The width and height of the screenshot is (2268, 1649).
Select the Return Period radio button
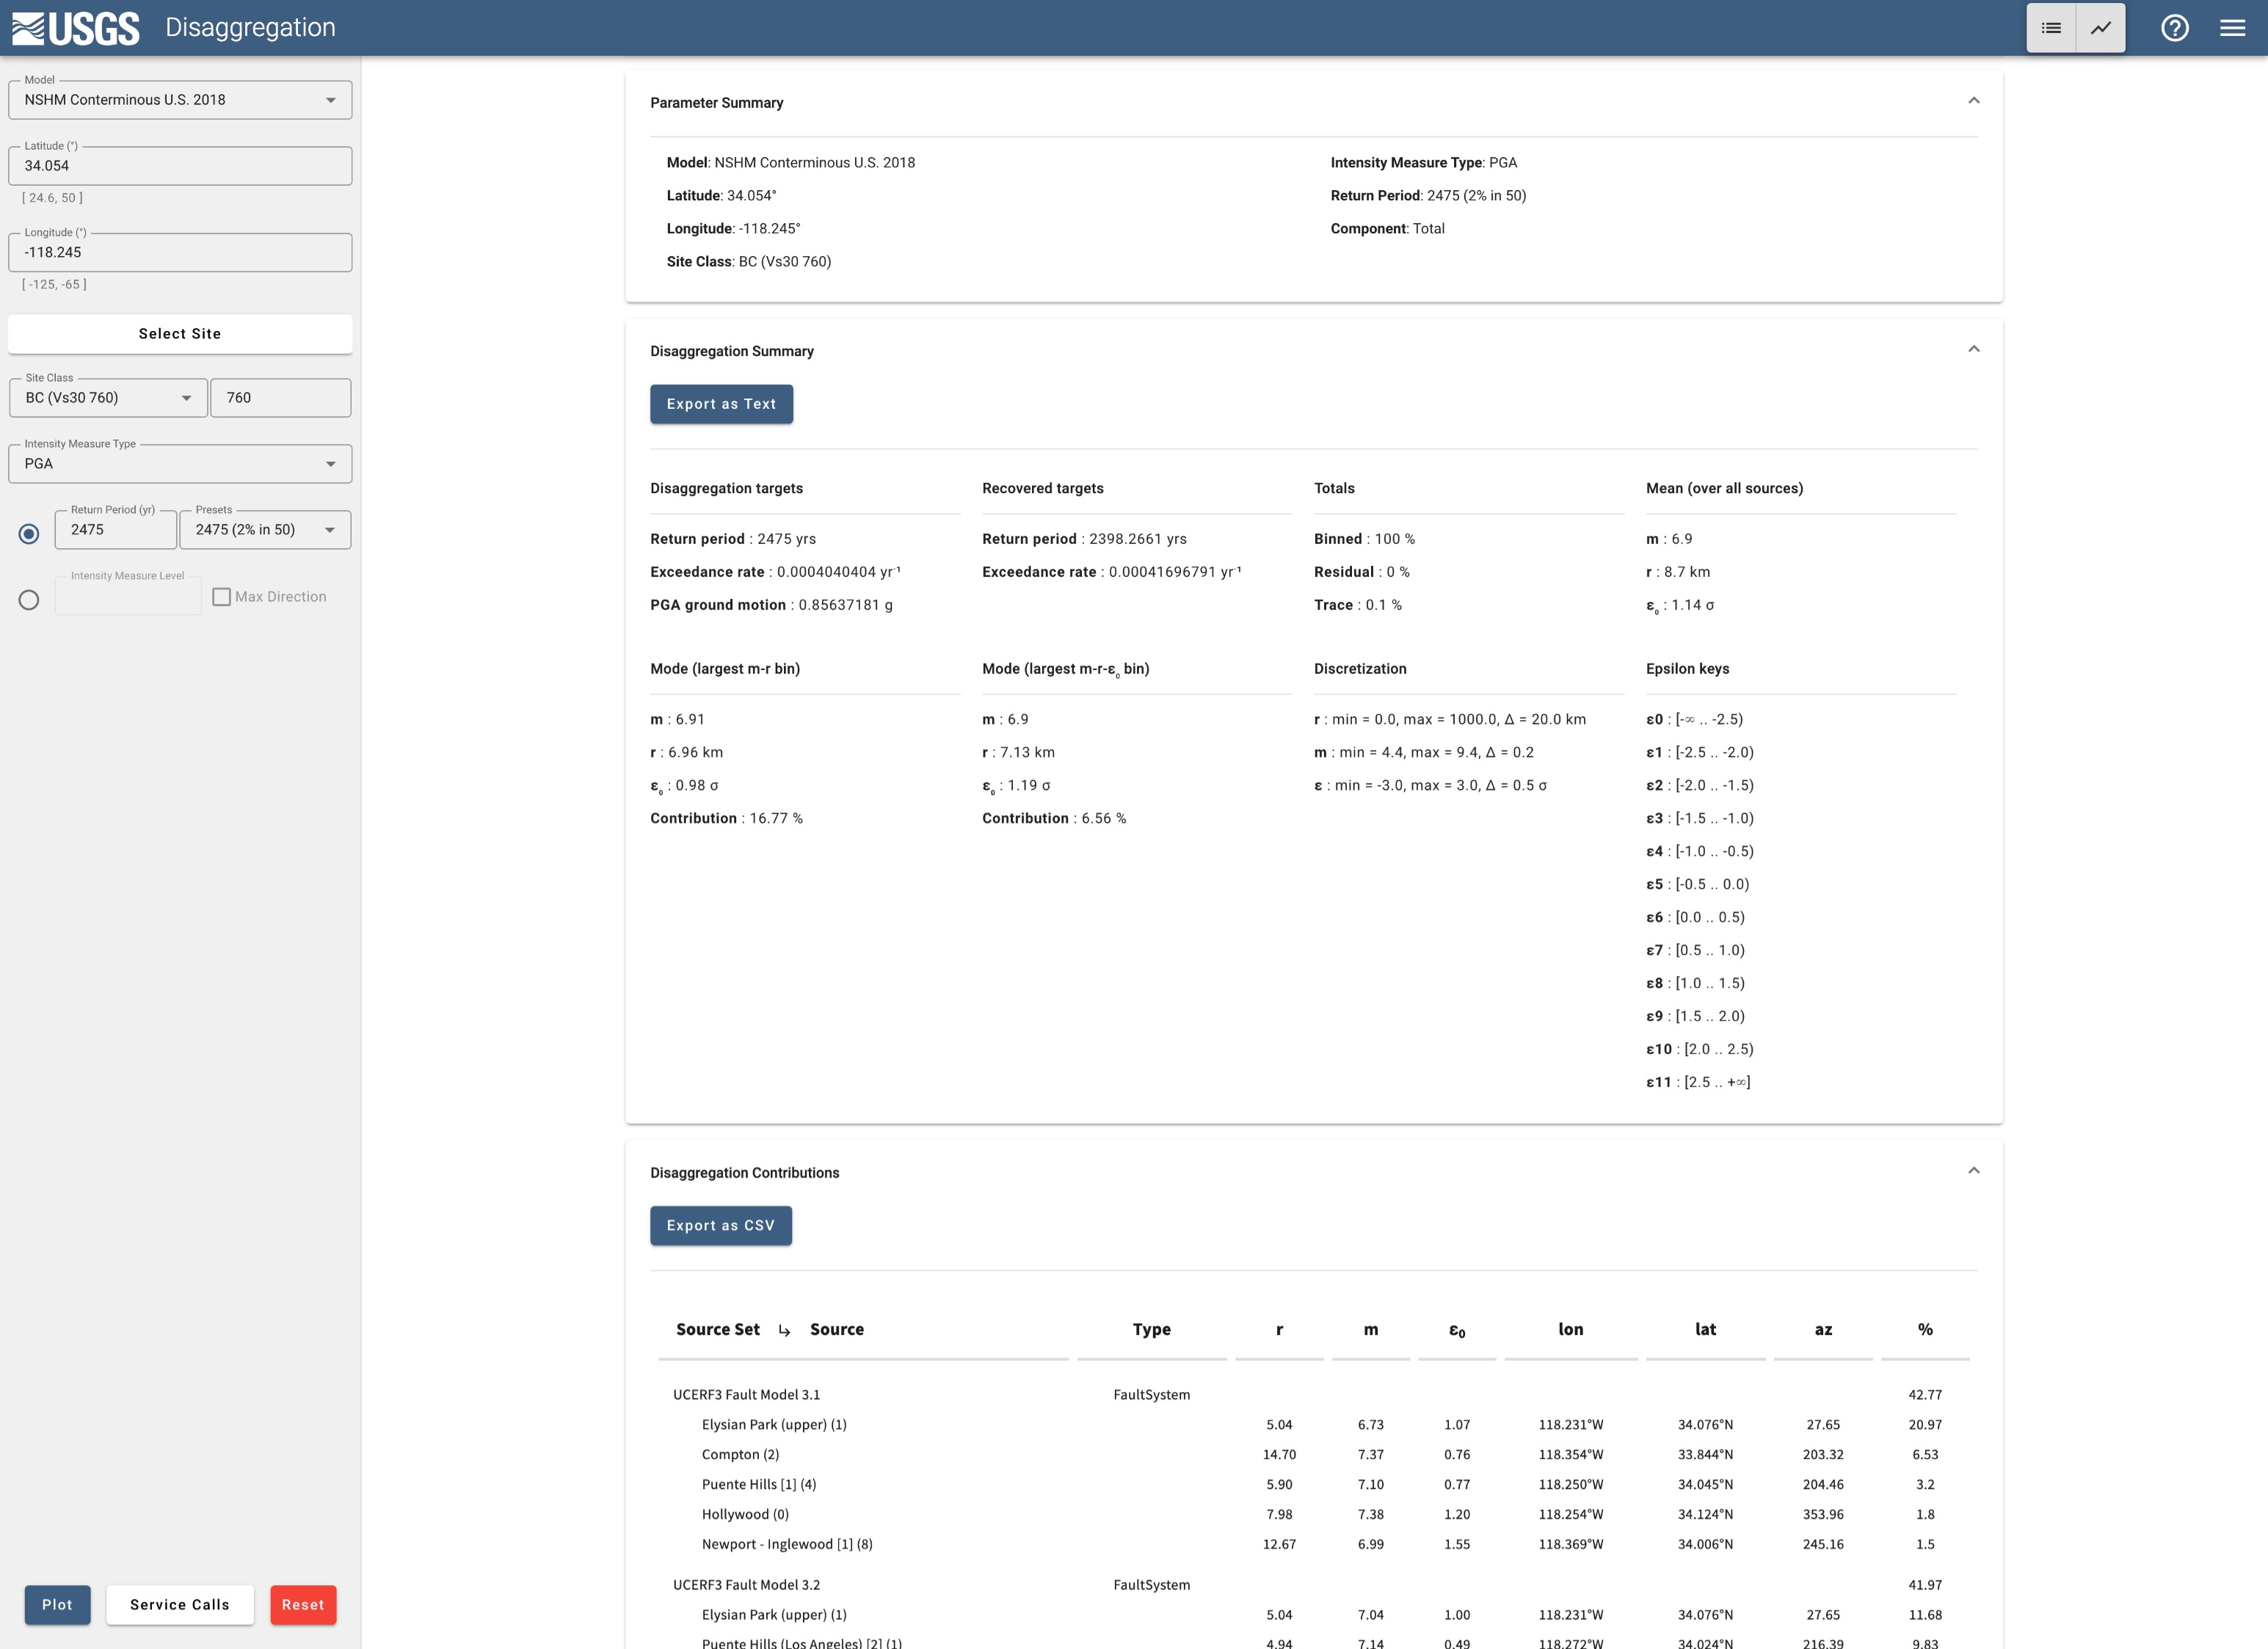pyautogui.click(x=29, y=534)
